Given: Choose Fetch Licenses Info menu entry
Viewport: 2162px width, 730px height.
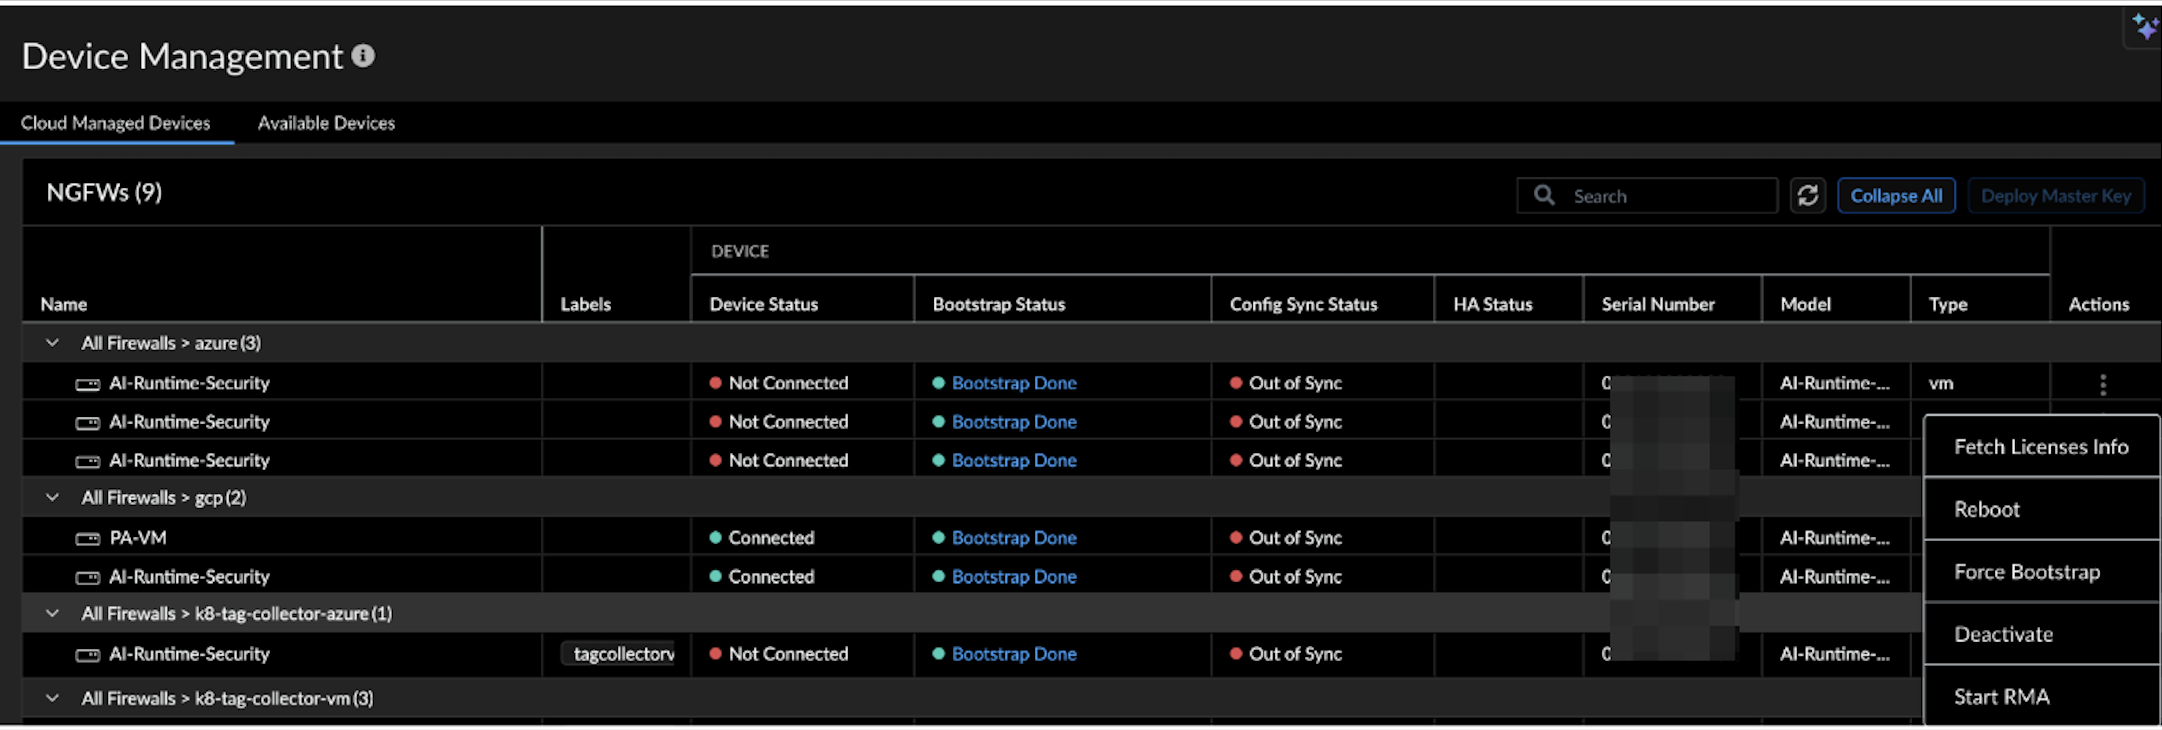Looking at the screenshot, I should tap(2041, 447).
